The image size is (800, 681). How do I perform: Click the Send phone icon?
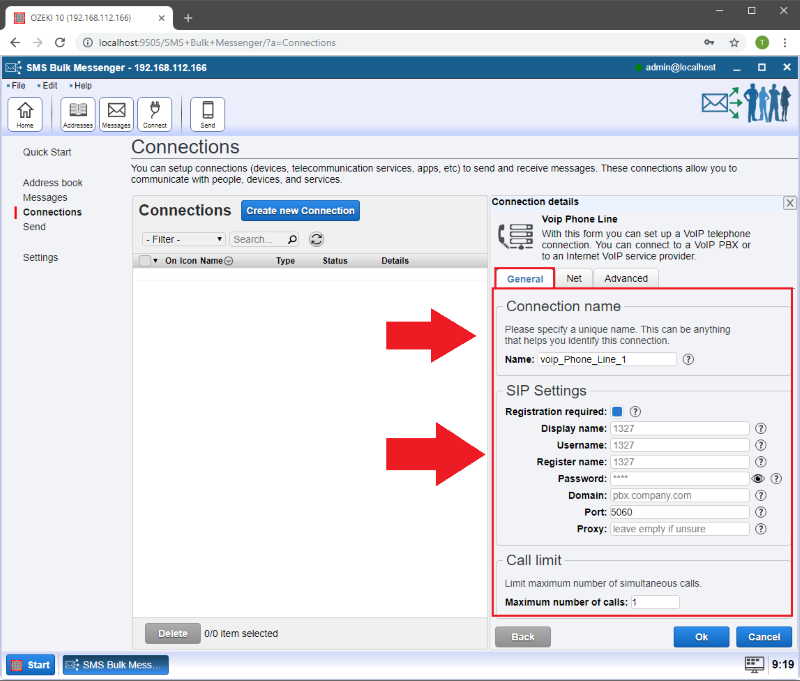click(207, 113)
